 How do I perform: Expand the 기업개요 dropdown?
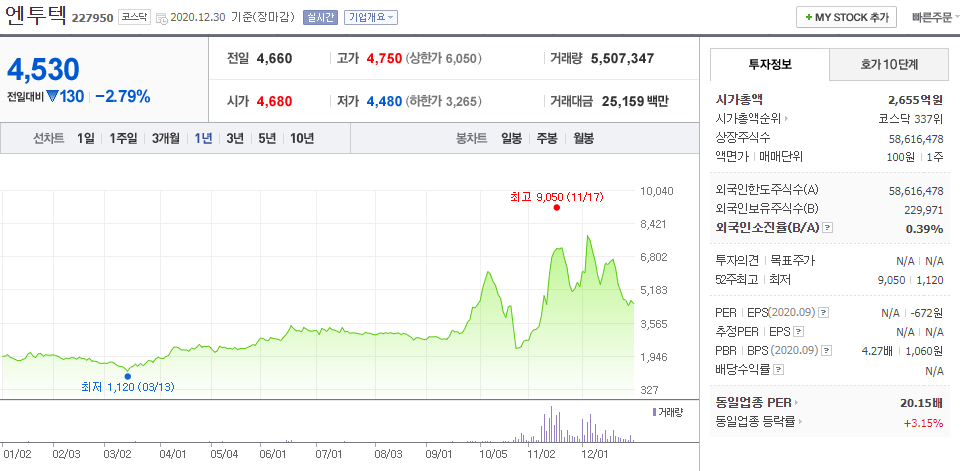coord(371,17)
